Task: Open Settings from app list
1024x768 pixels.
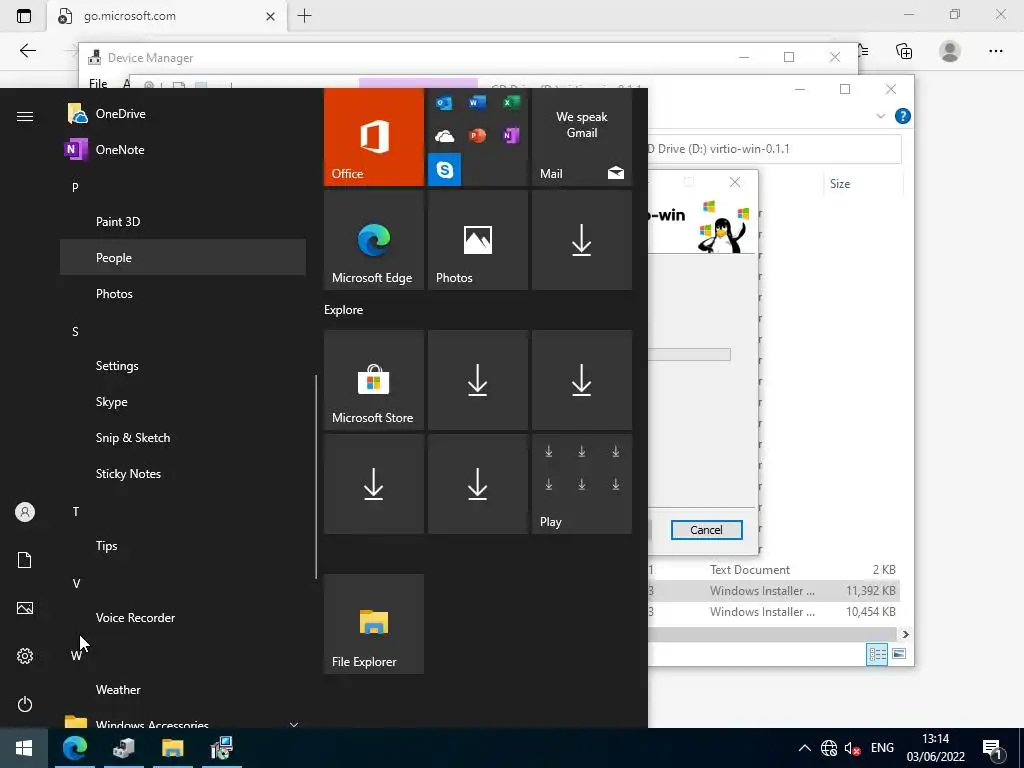Action: 183,366
